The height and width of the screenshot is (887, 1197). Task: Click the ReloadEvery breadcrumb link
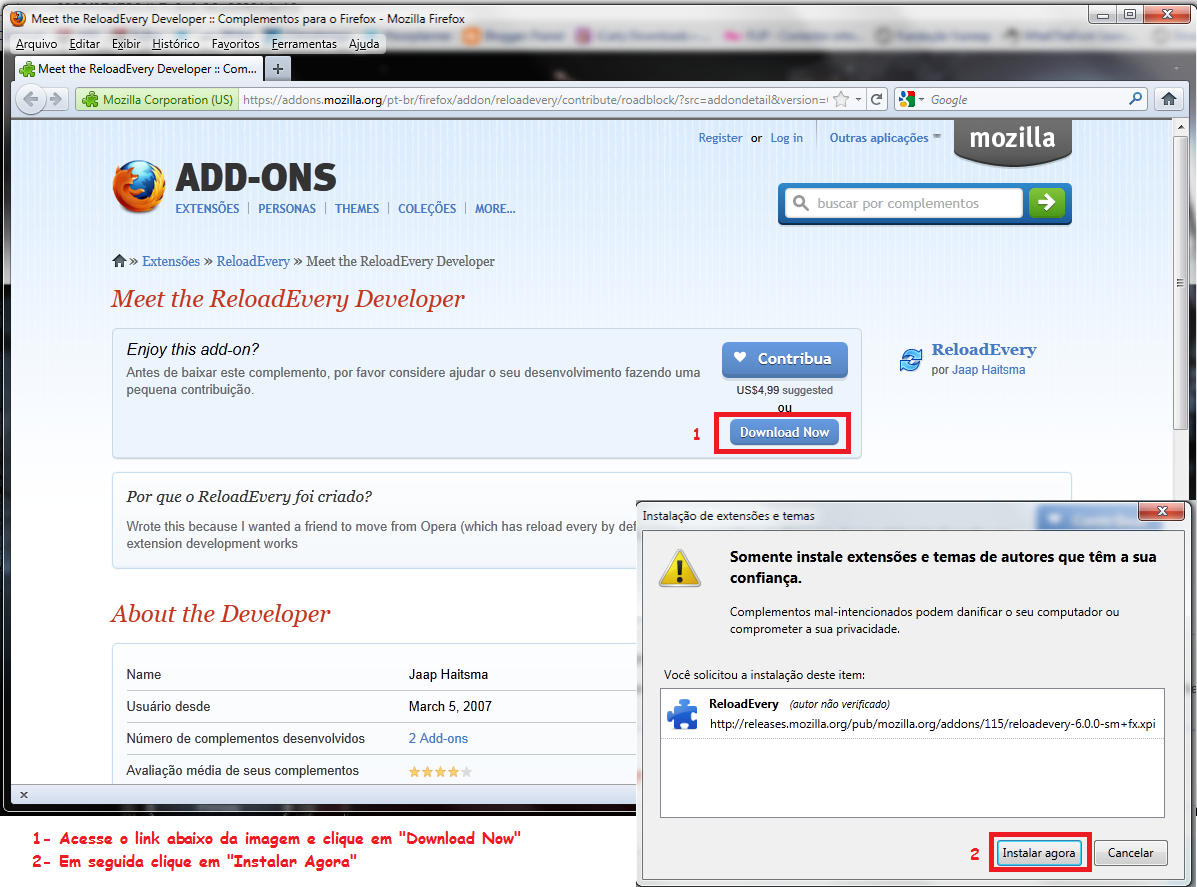click(253, 261)
